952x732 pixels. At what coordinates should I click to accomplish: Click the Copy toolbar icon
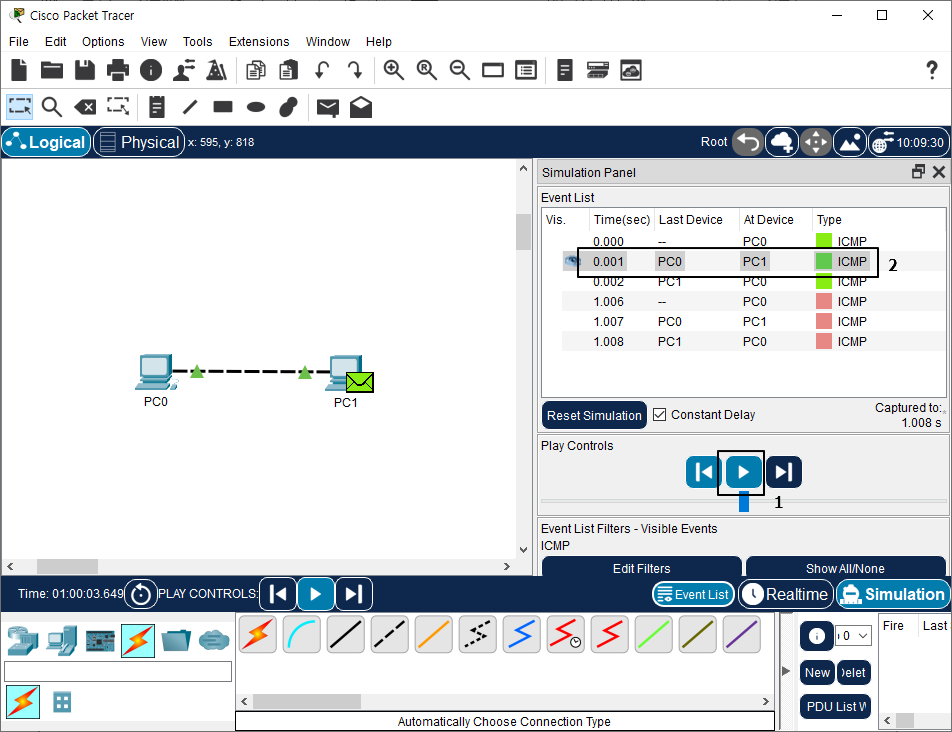(256, 70)
